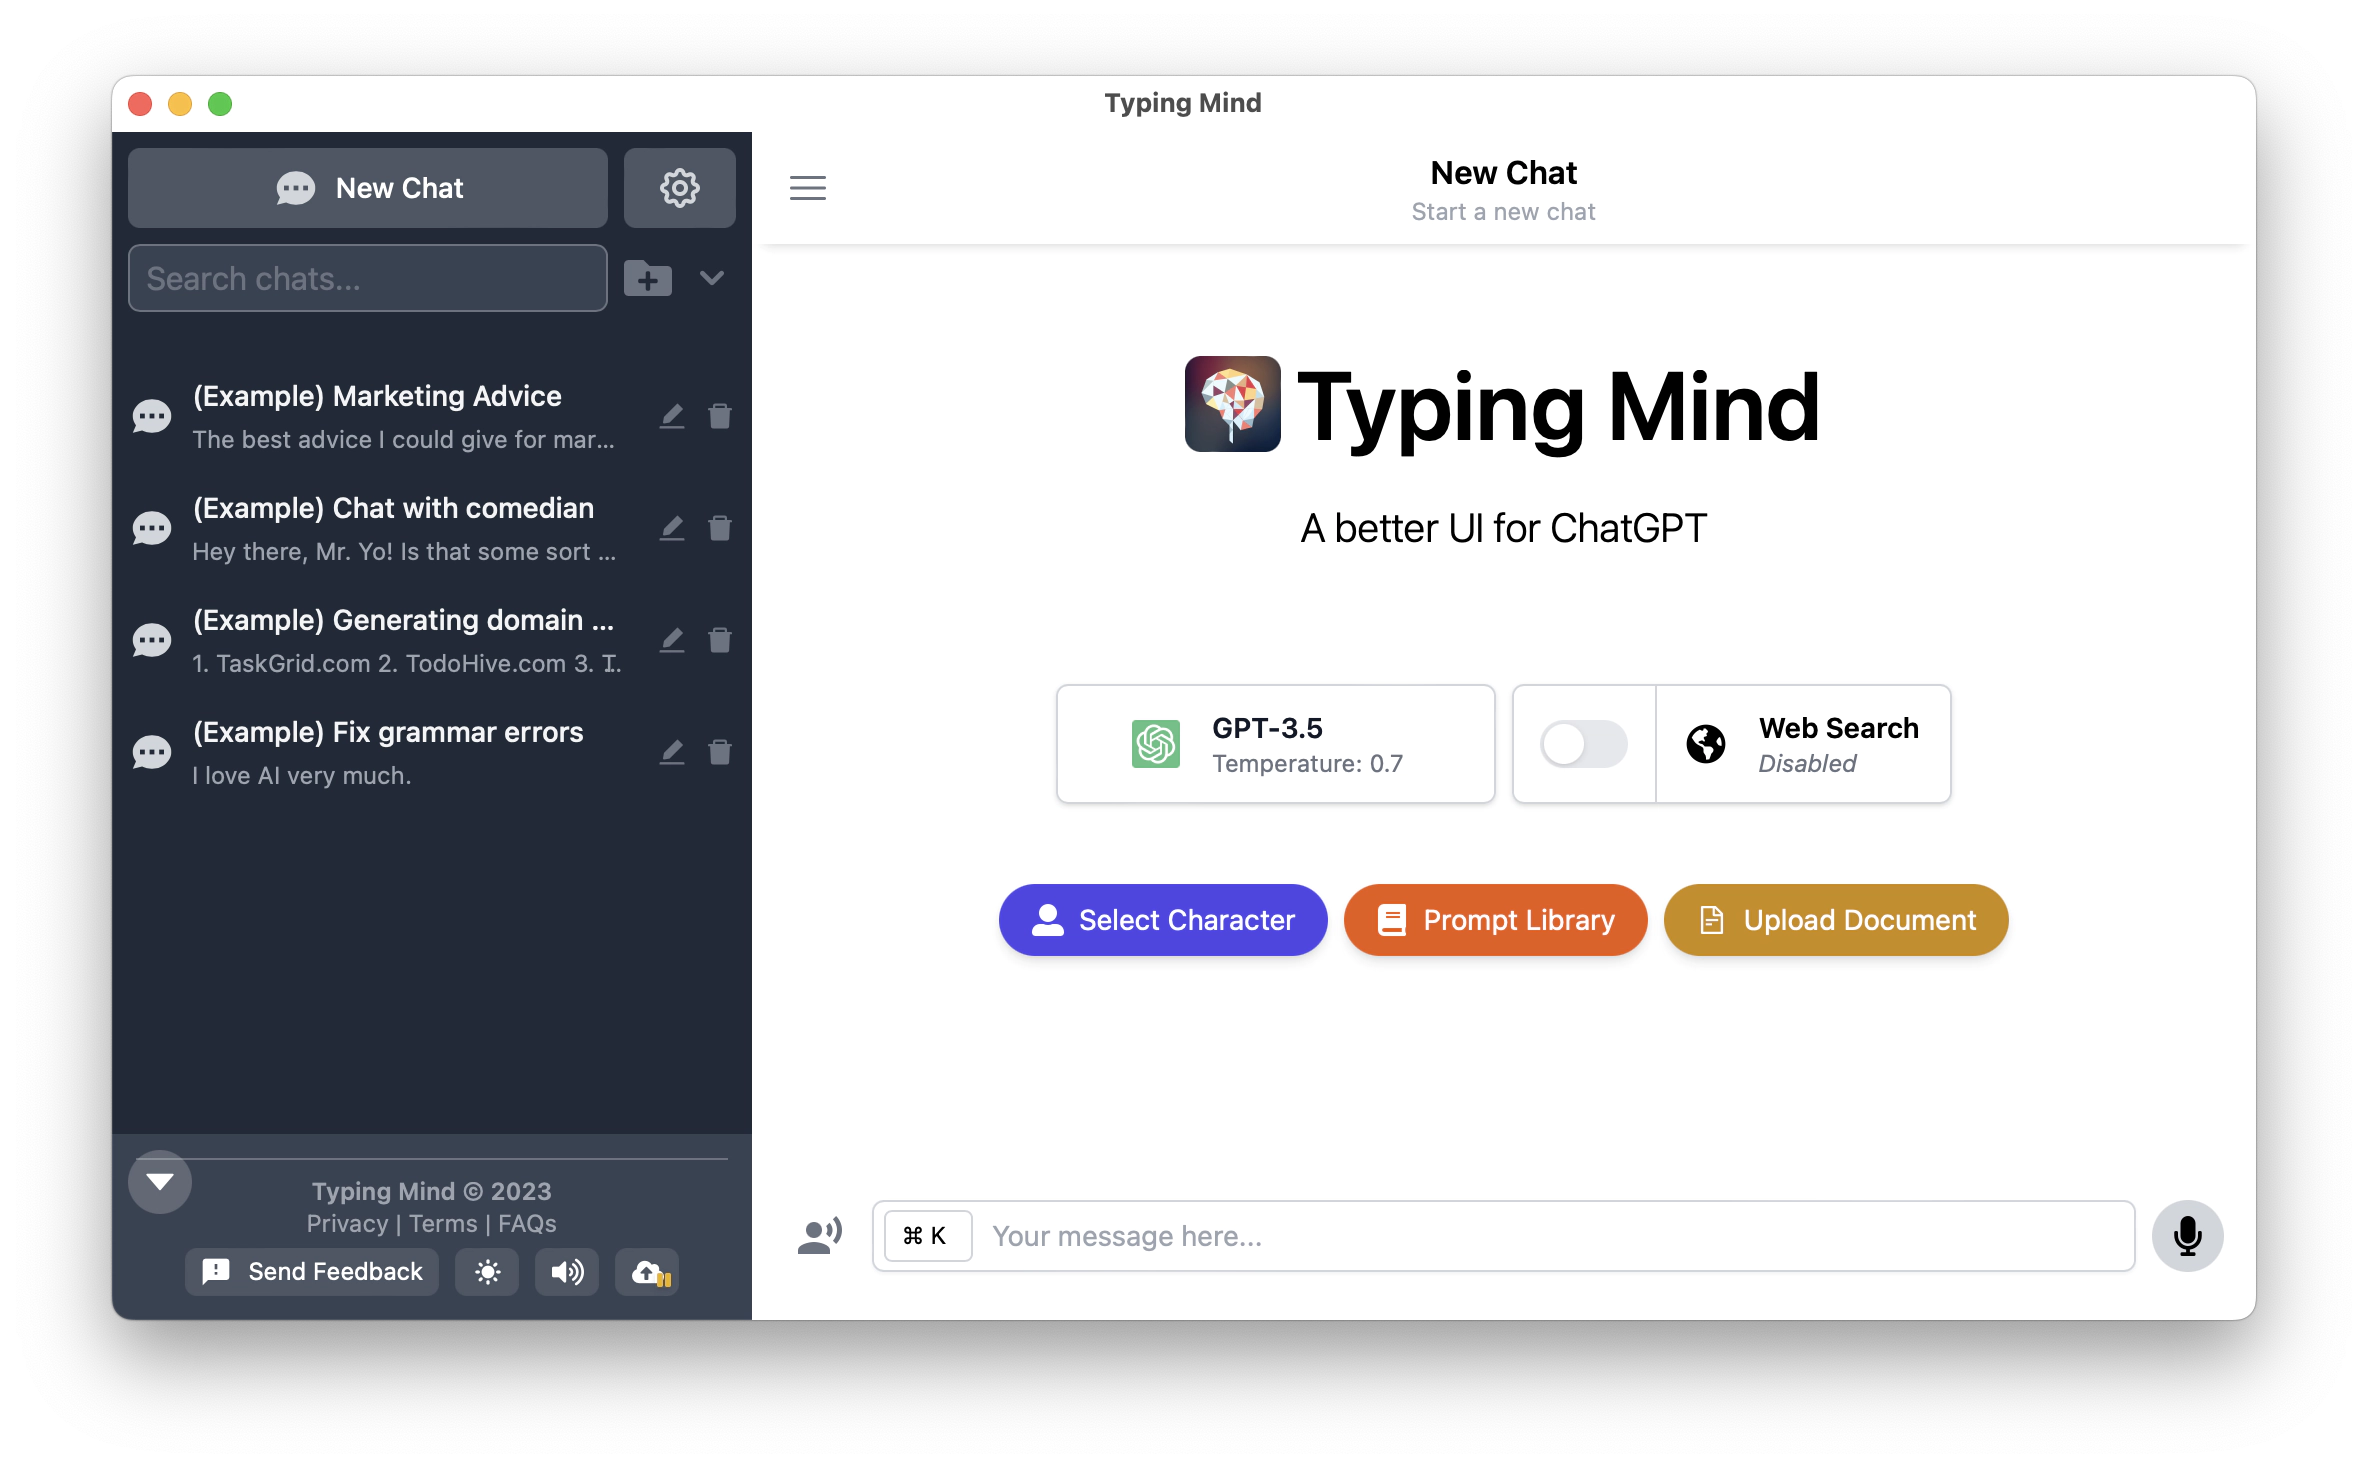Edit the Fix grammar errors chat title
The width and height of the screenshot is (2368, 1468).
(672, 752)
